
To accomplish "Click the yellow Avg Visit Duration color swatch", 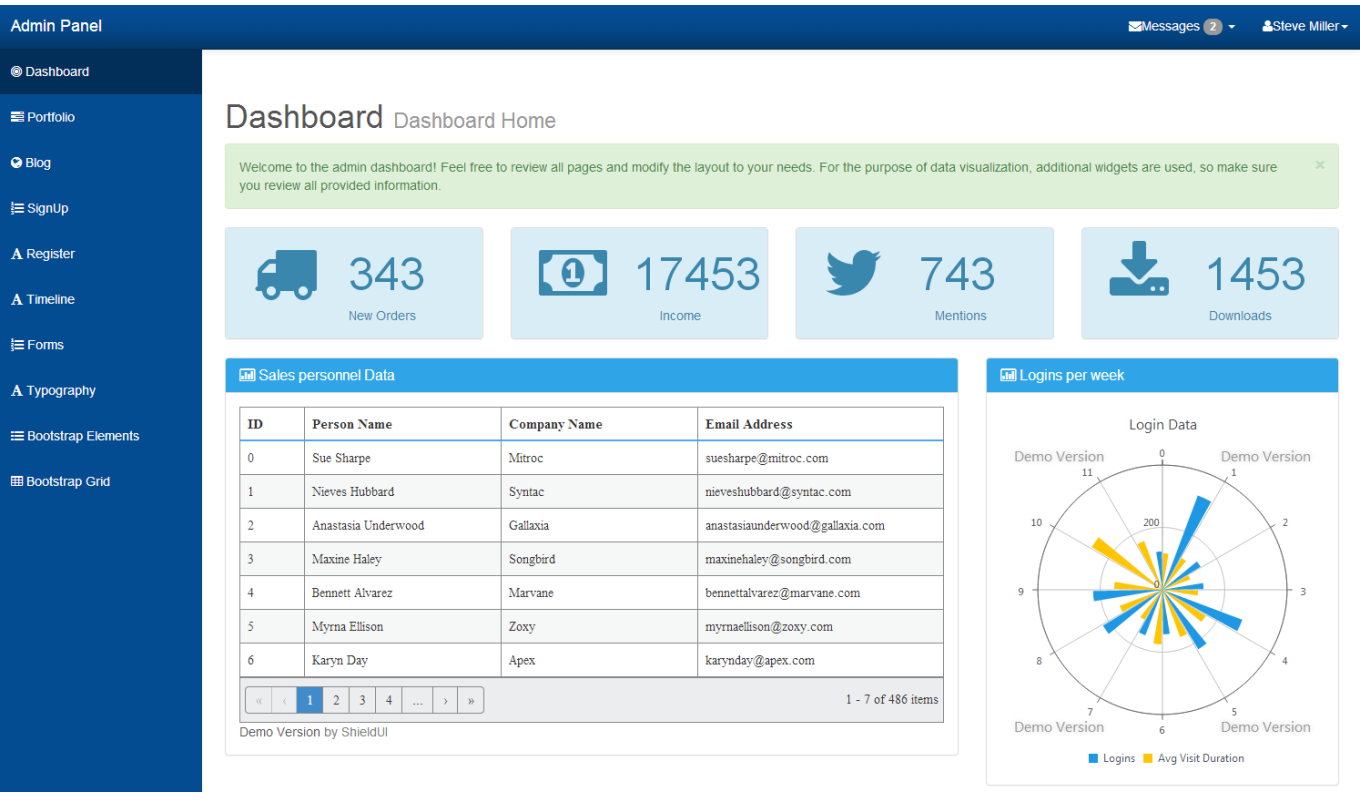I will coord(1148,758).
